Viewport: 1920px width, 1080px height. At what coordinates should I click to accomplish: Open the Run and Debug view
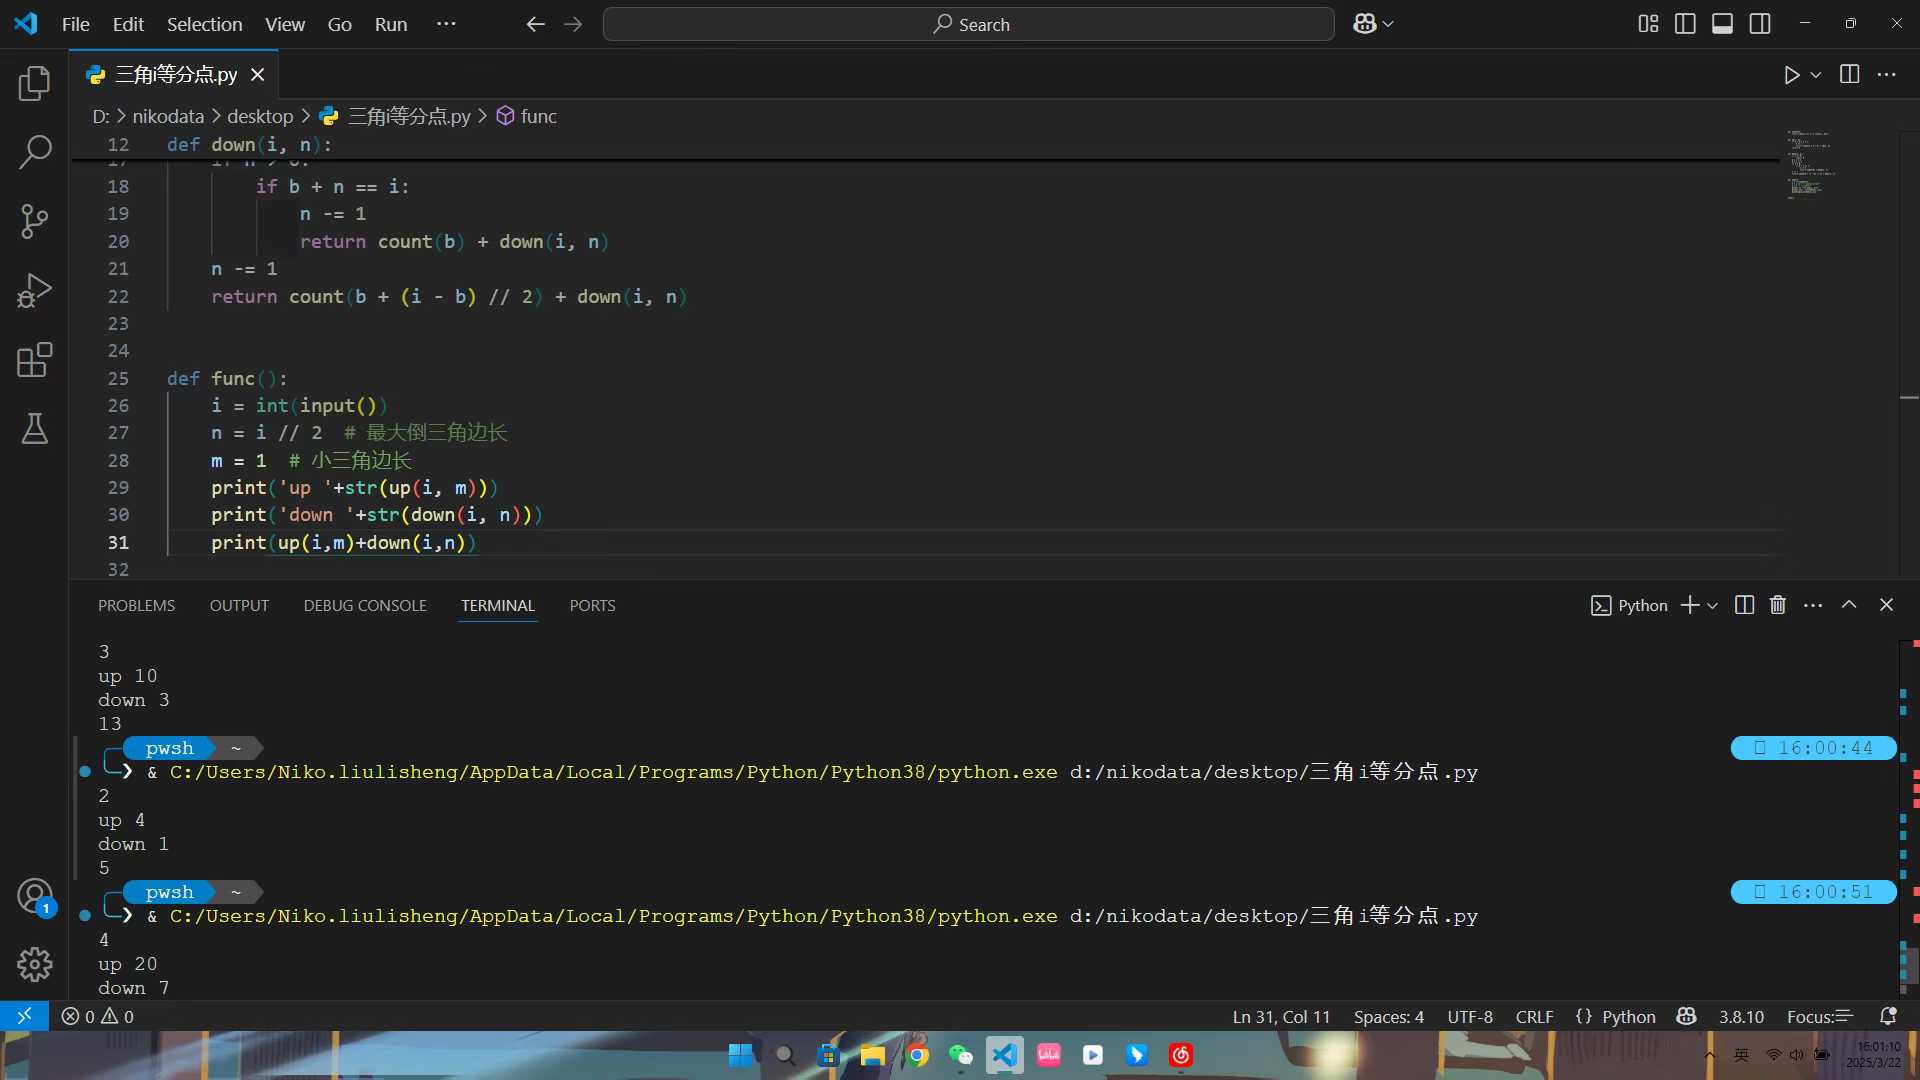34,291
